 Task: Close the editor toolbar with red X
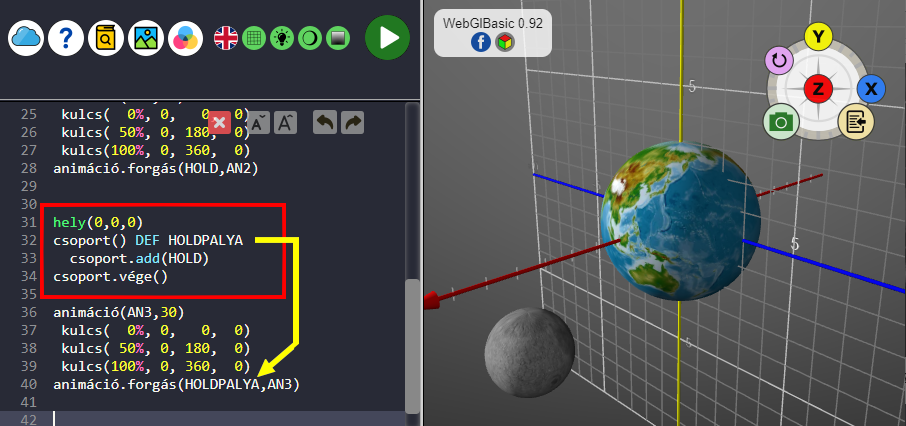[x=220, y=123]
